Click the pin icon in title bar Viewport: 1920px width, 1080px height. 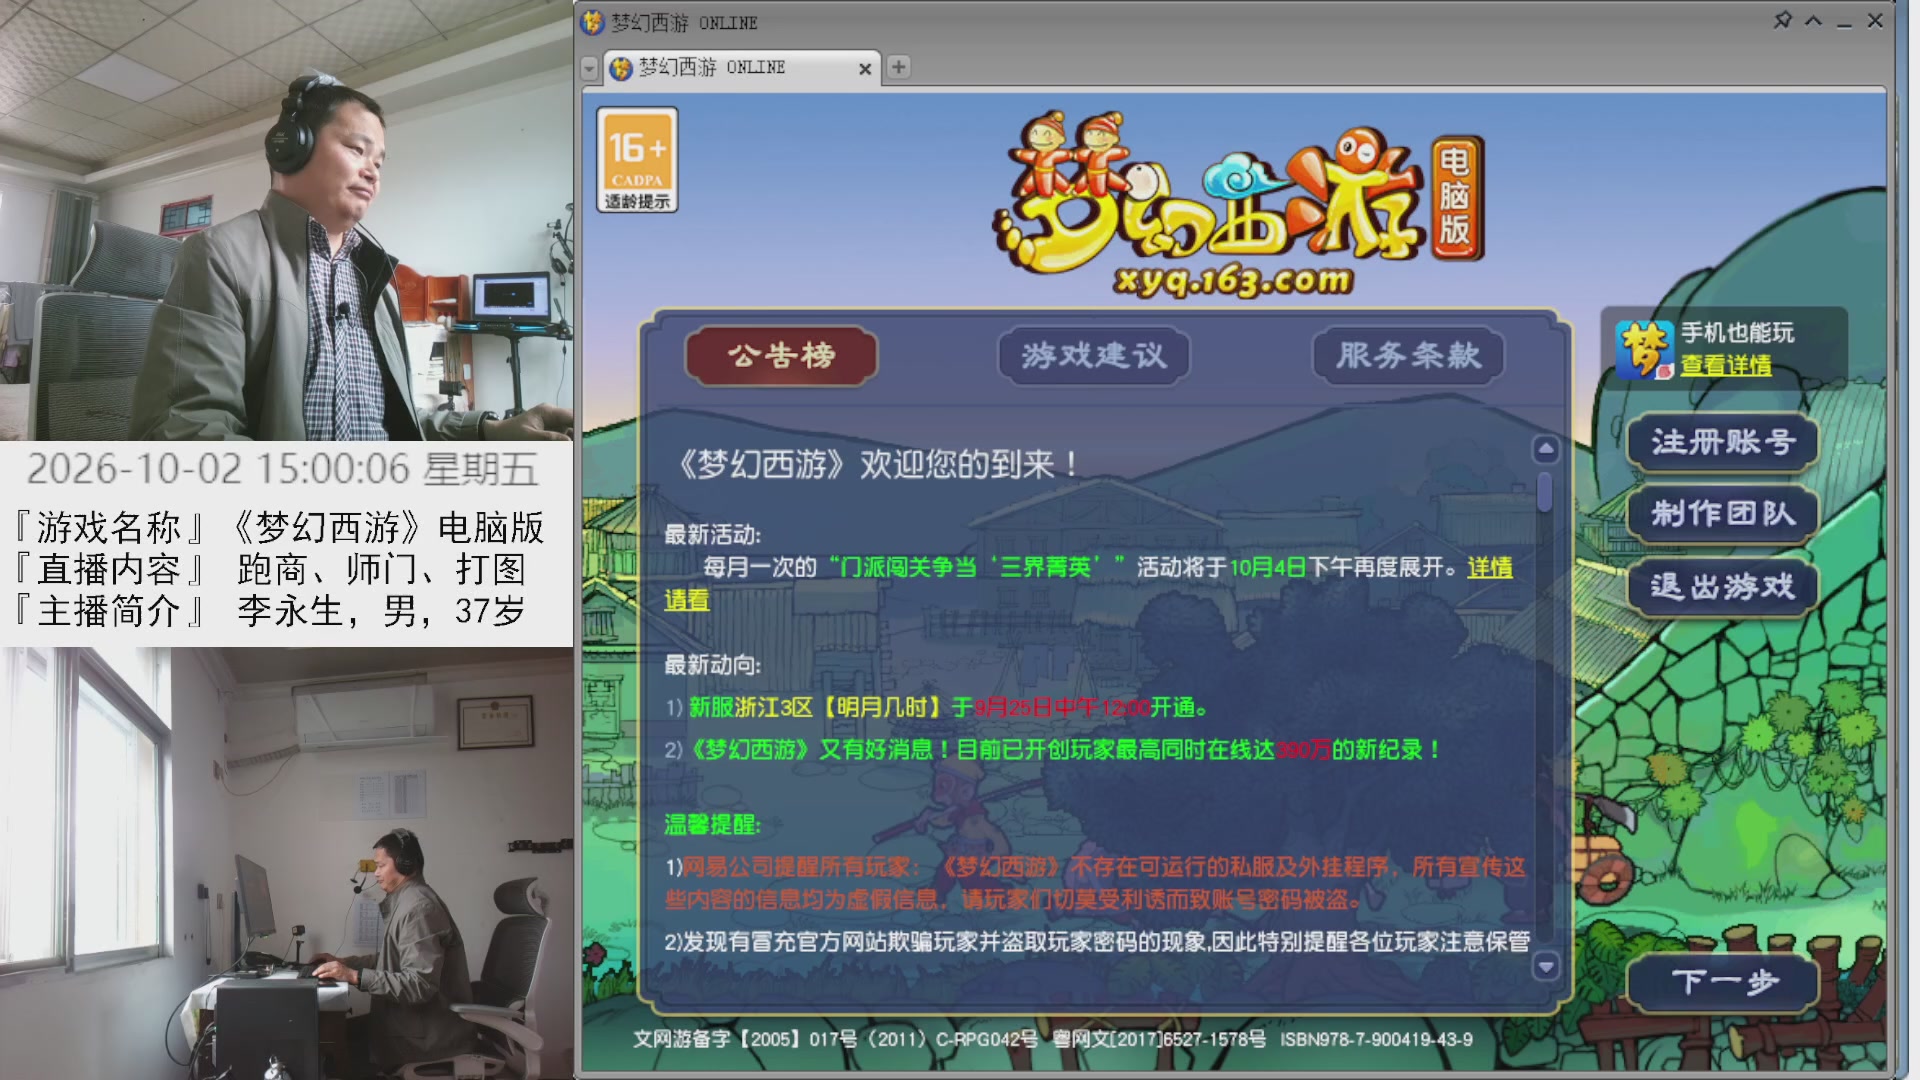pos(1782,21)
